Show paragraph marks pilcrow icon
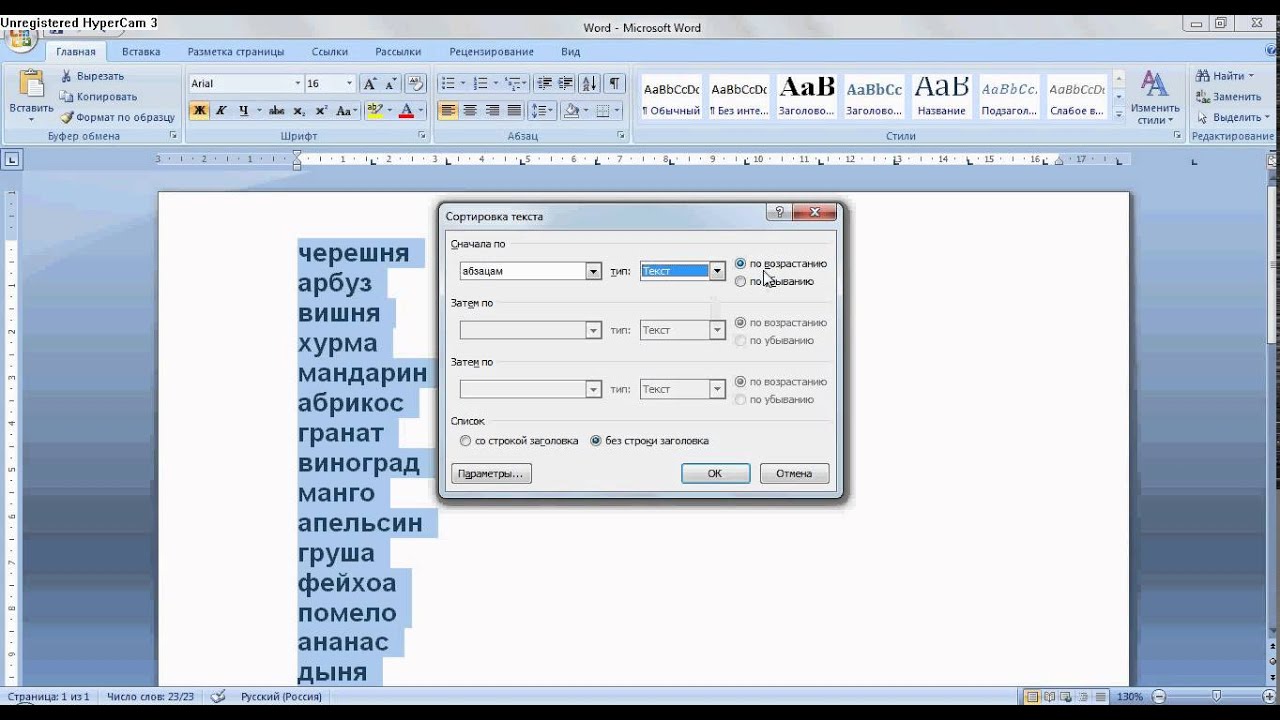This screenshot has height=720, width=1280. pyautogui.click(x=614, y=84)
